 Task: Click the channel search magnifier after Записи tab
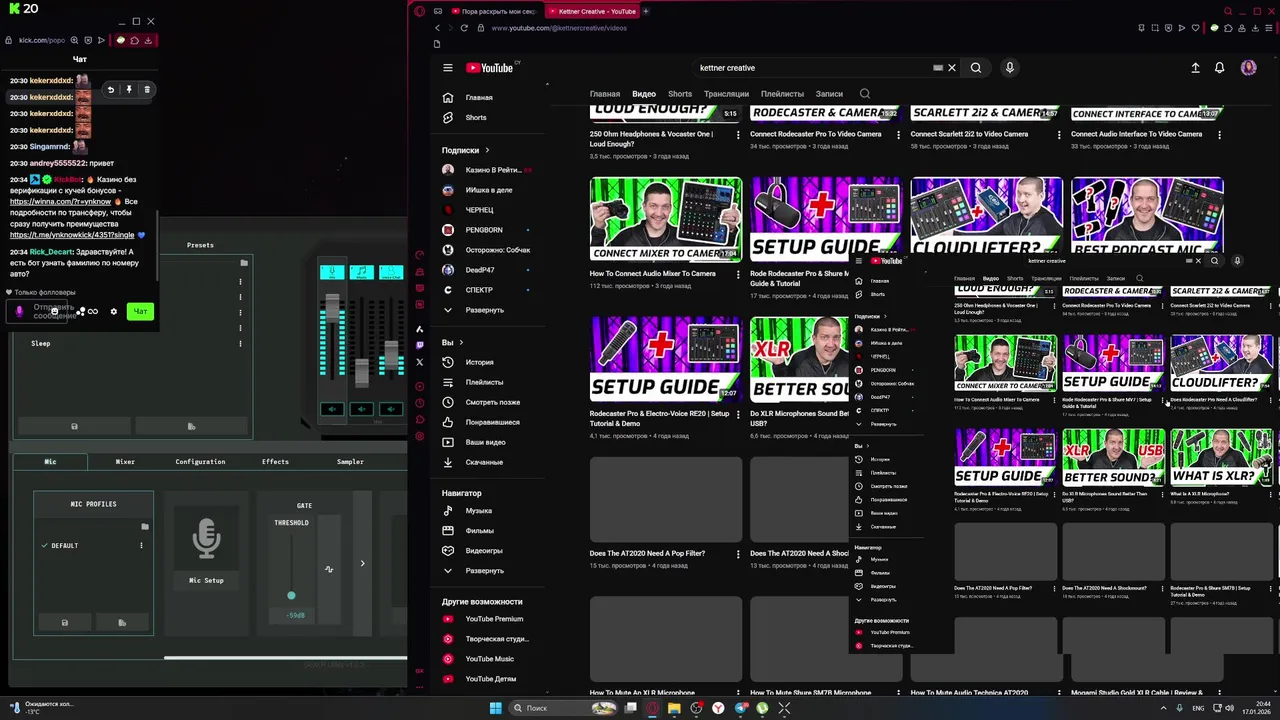click(865, 94)
